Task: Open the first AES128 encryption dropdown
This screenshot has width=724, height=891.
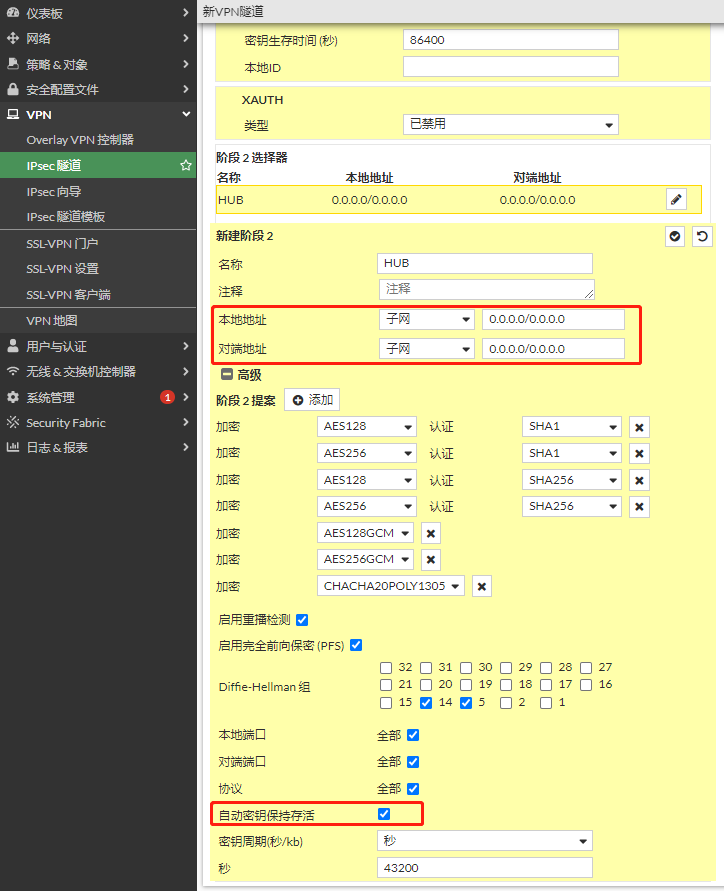Action: pos(367,427)
